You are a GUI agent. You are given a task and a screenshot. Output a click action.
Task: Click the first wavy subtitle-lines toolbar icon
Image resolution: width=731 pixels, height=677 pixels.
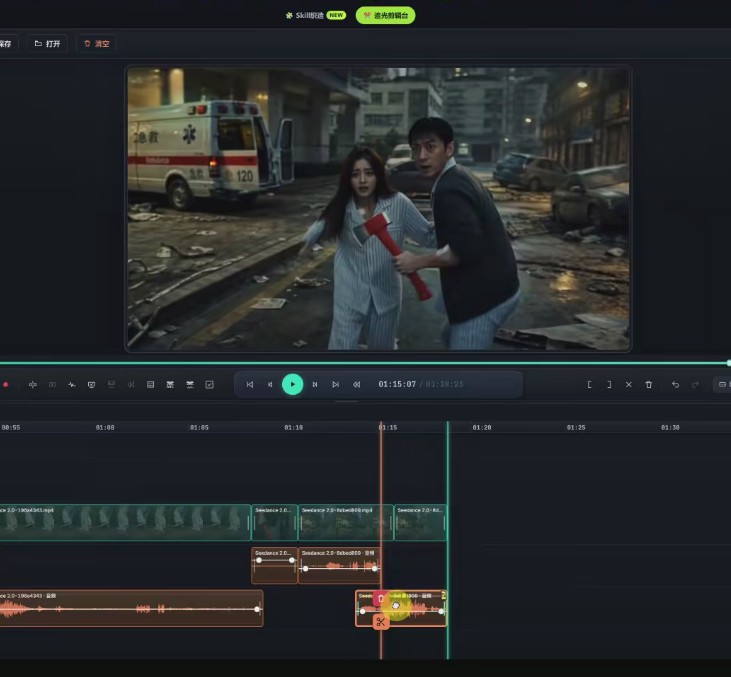170,385
